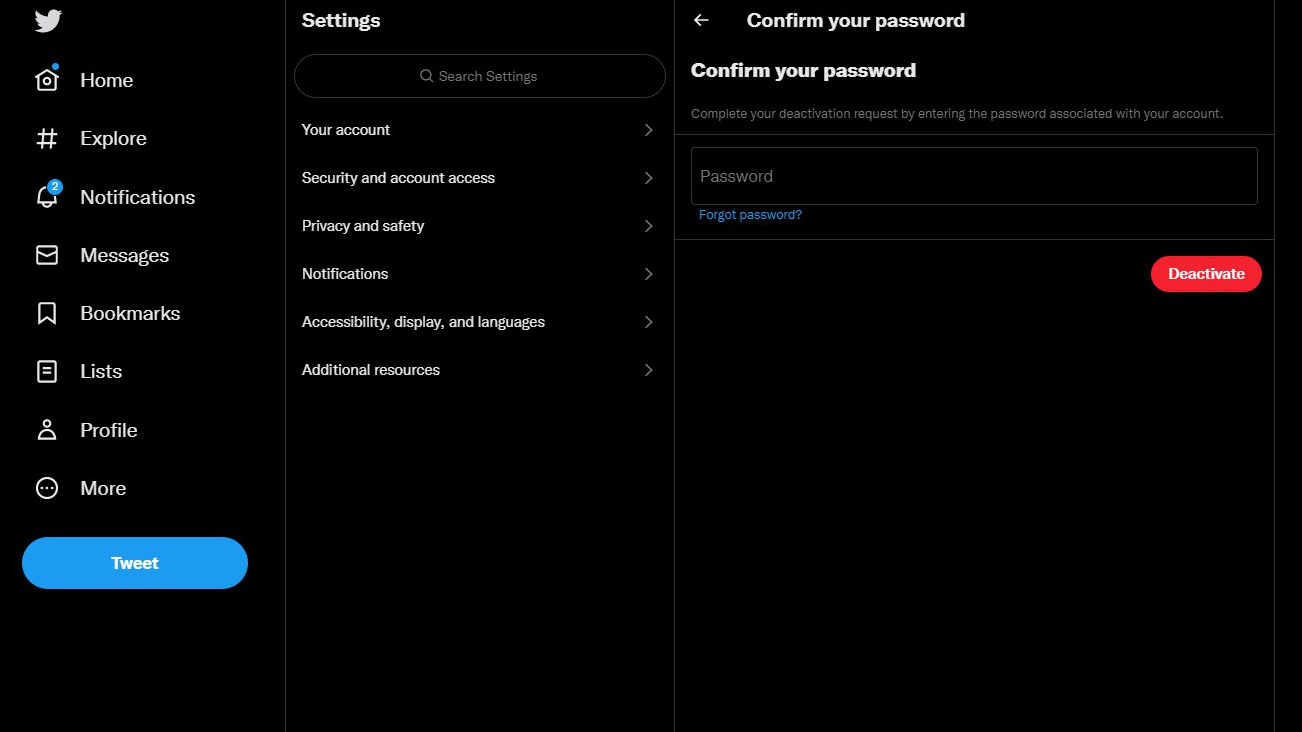Open the Home icon in sidebar
Image resolution: width=1302 pixels, height=732 pixels.
point(47,80)
